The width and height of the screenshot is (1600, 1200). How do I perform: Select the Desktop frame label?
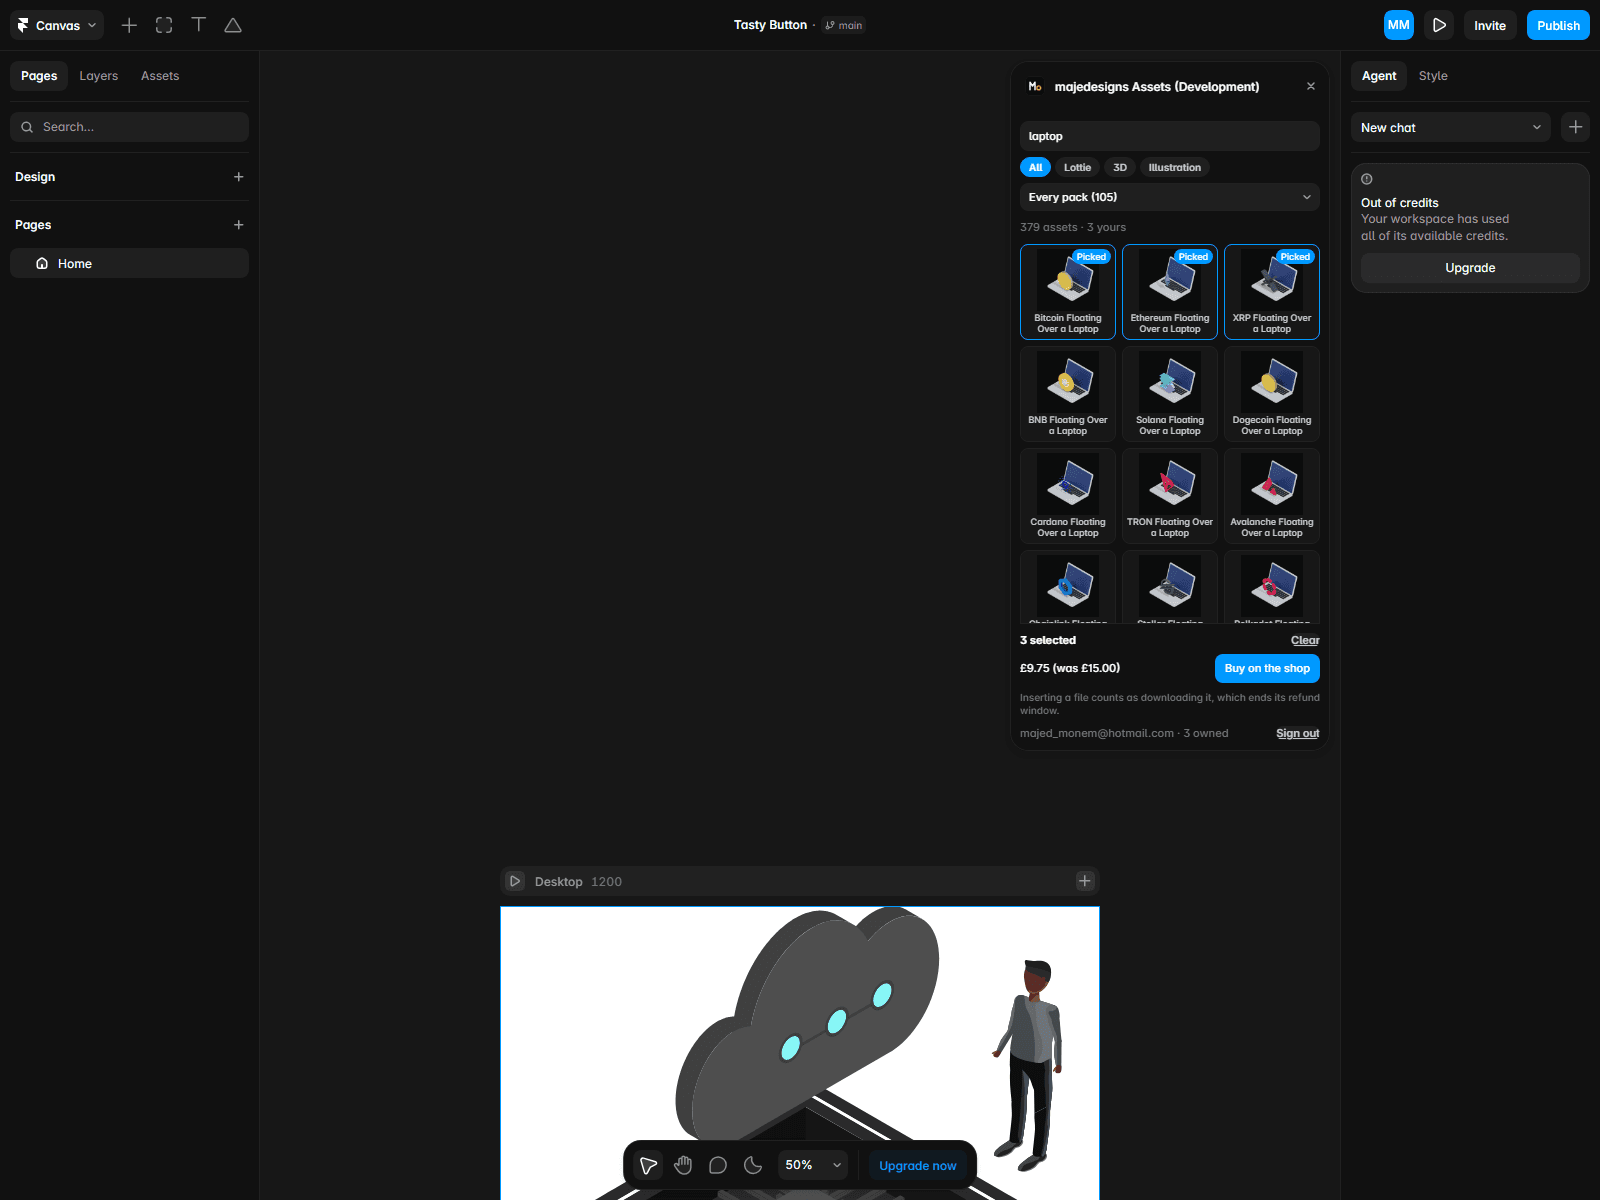pos(558,881)
